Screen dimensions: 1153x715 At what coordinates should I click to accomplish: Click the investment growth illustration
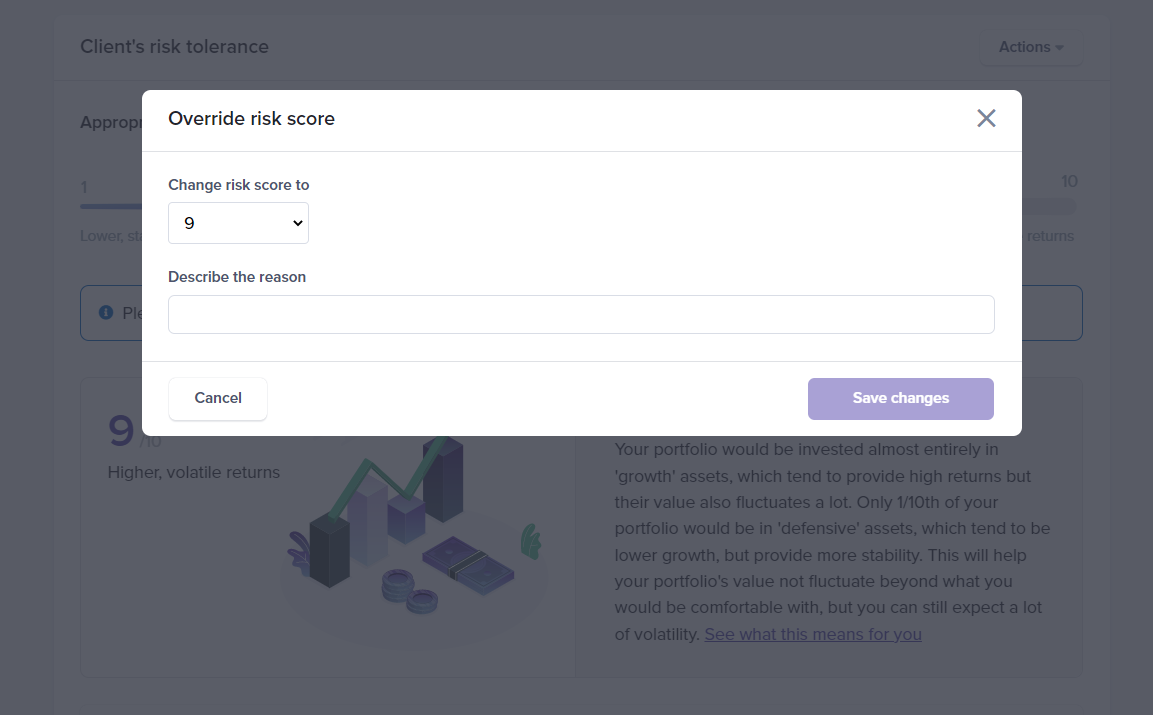click(412, 540)
